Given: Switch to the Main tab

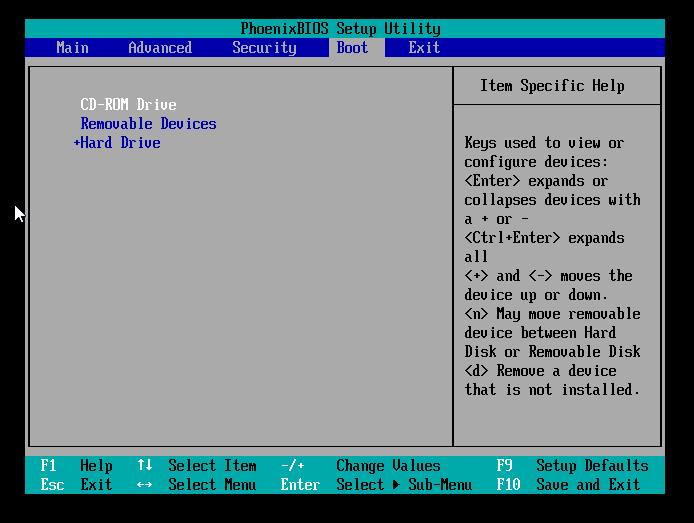Looking at the screenshot, I should (72, 48).
